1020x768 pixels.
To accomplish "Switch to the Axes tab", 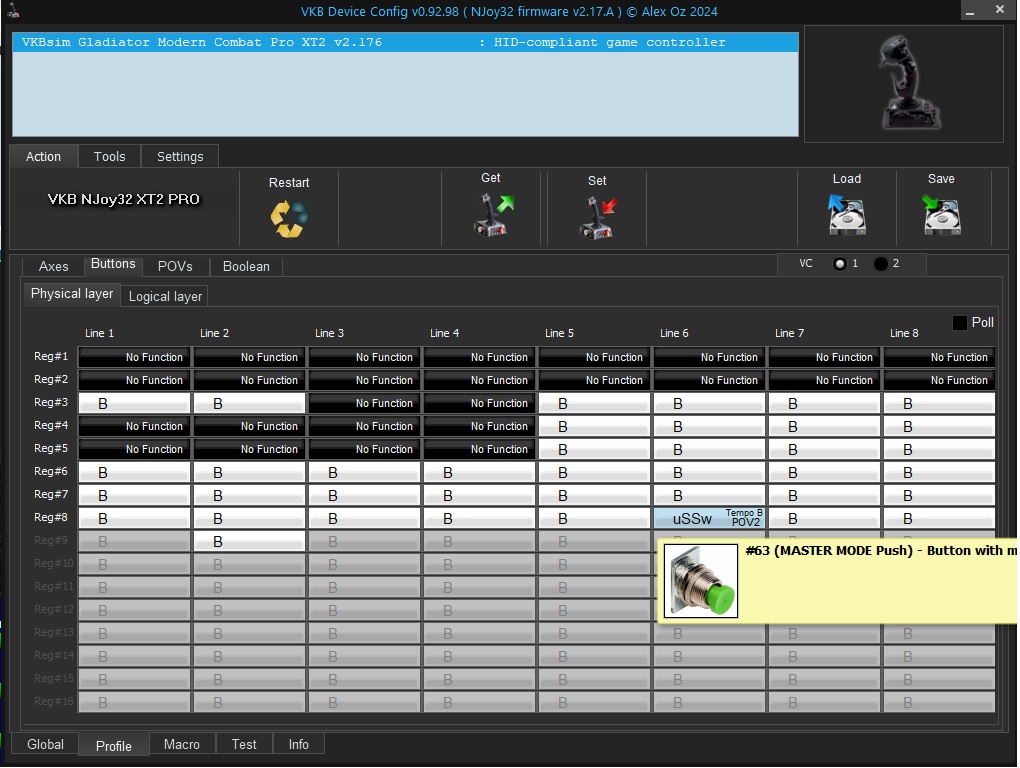I will (53, 267).
